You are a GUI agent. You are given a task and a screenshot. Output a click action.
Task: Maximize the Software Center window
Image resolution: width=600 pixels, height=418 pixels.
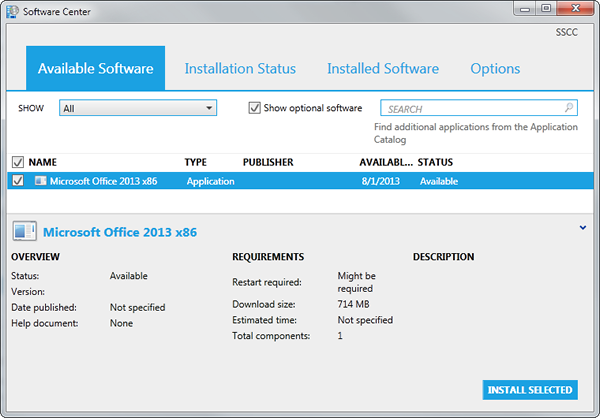[546, 9]
